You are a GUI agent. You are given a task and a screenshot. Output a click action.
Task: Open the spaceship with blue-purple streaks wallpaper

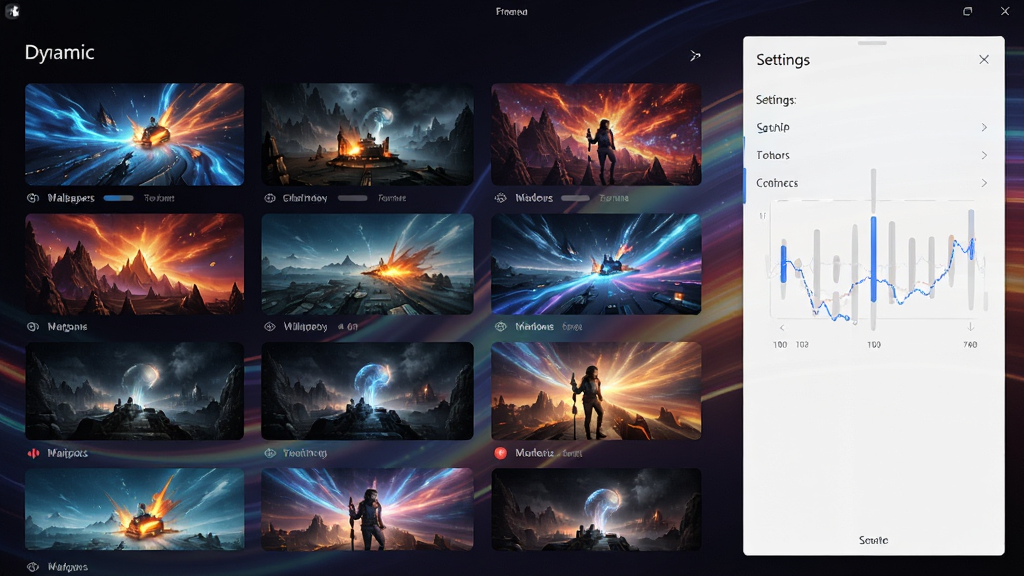point(596,264)
